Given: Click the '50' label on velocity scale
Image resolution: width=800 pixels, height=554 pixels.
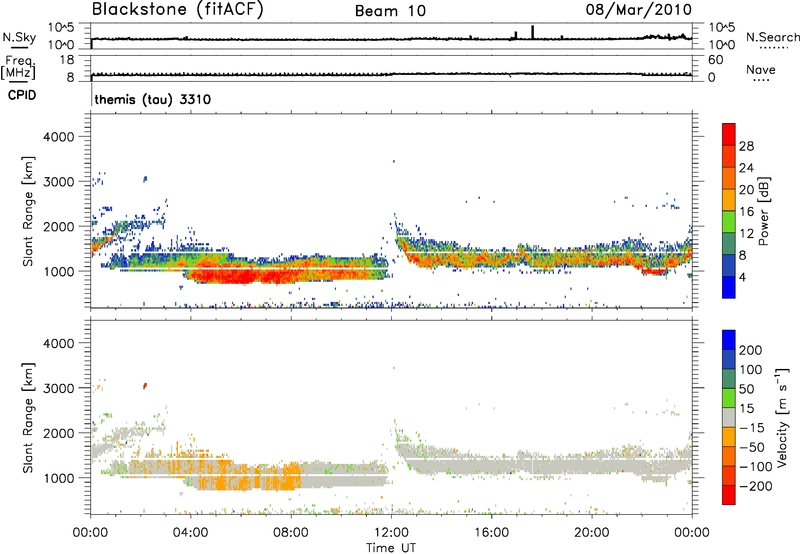Looking at the screenshot, I should coord(746,389).
